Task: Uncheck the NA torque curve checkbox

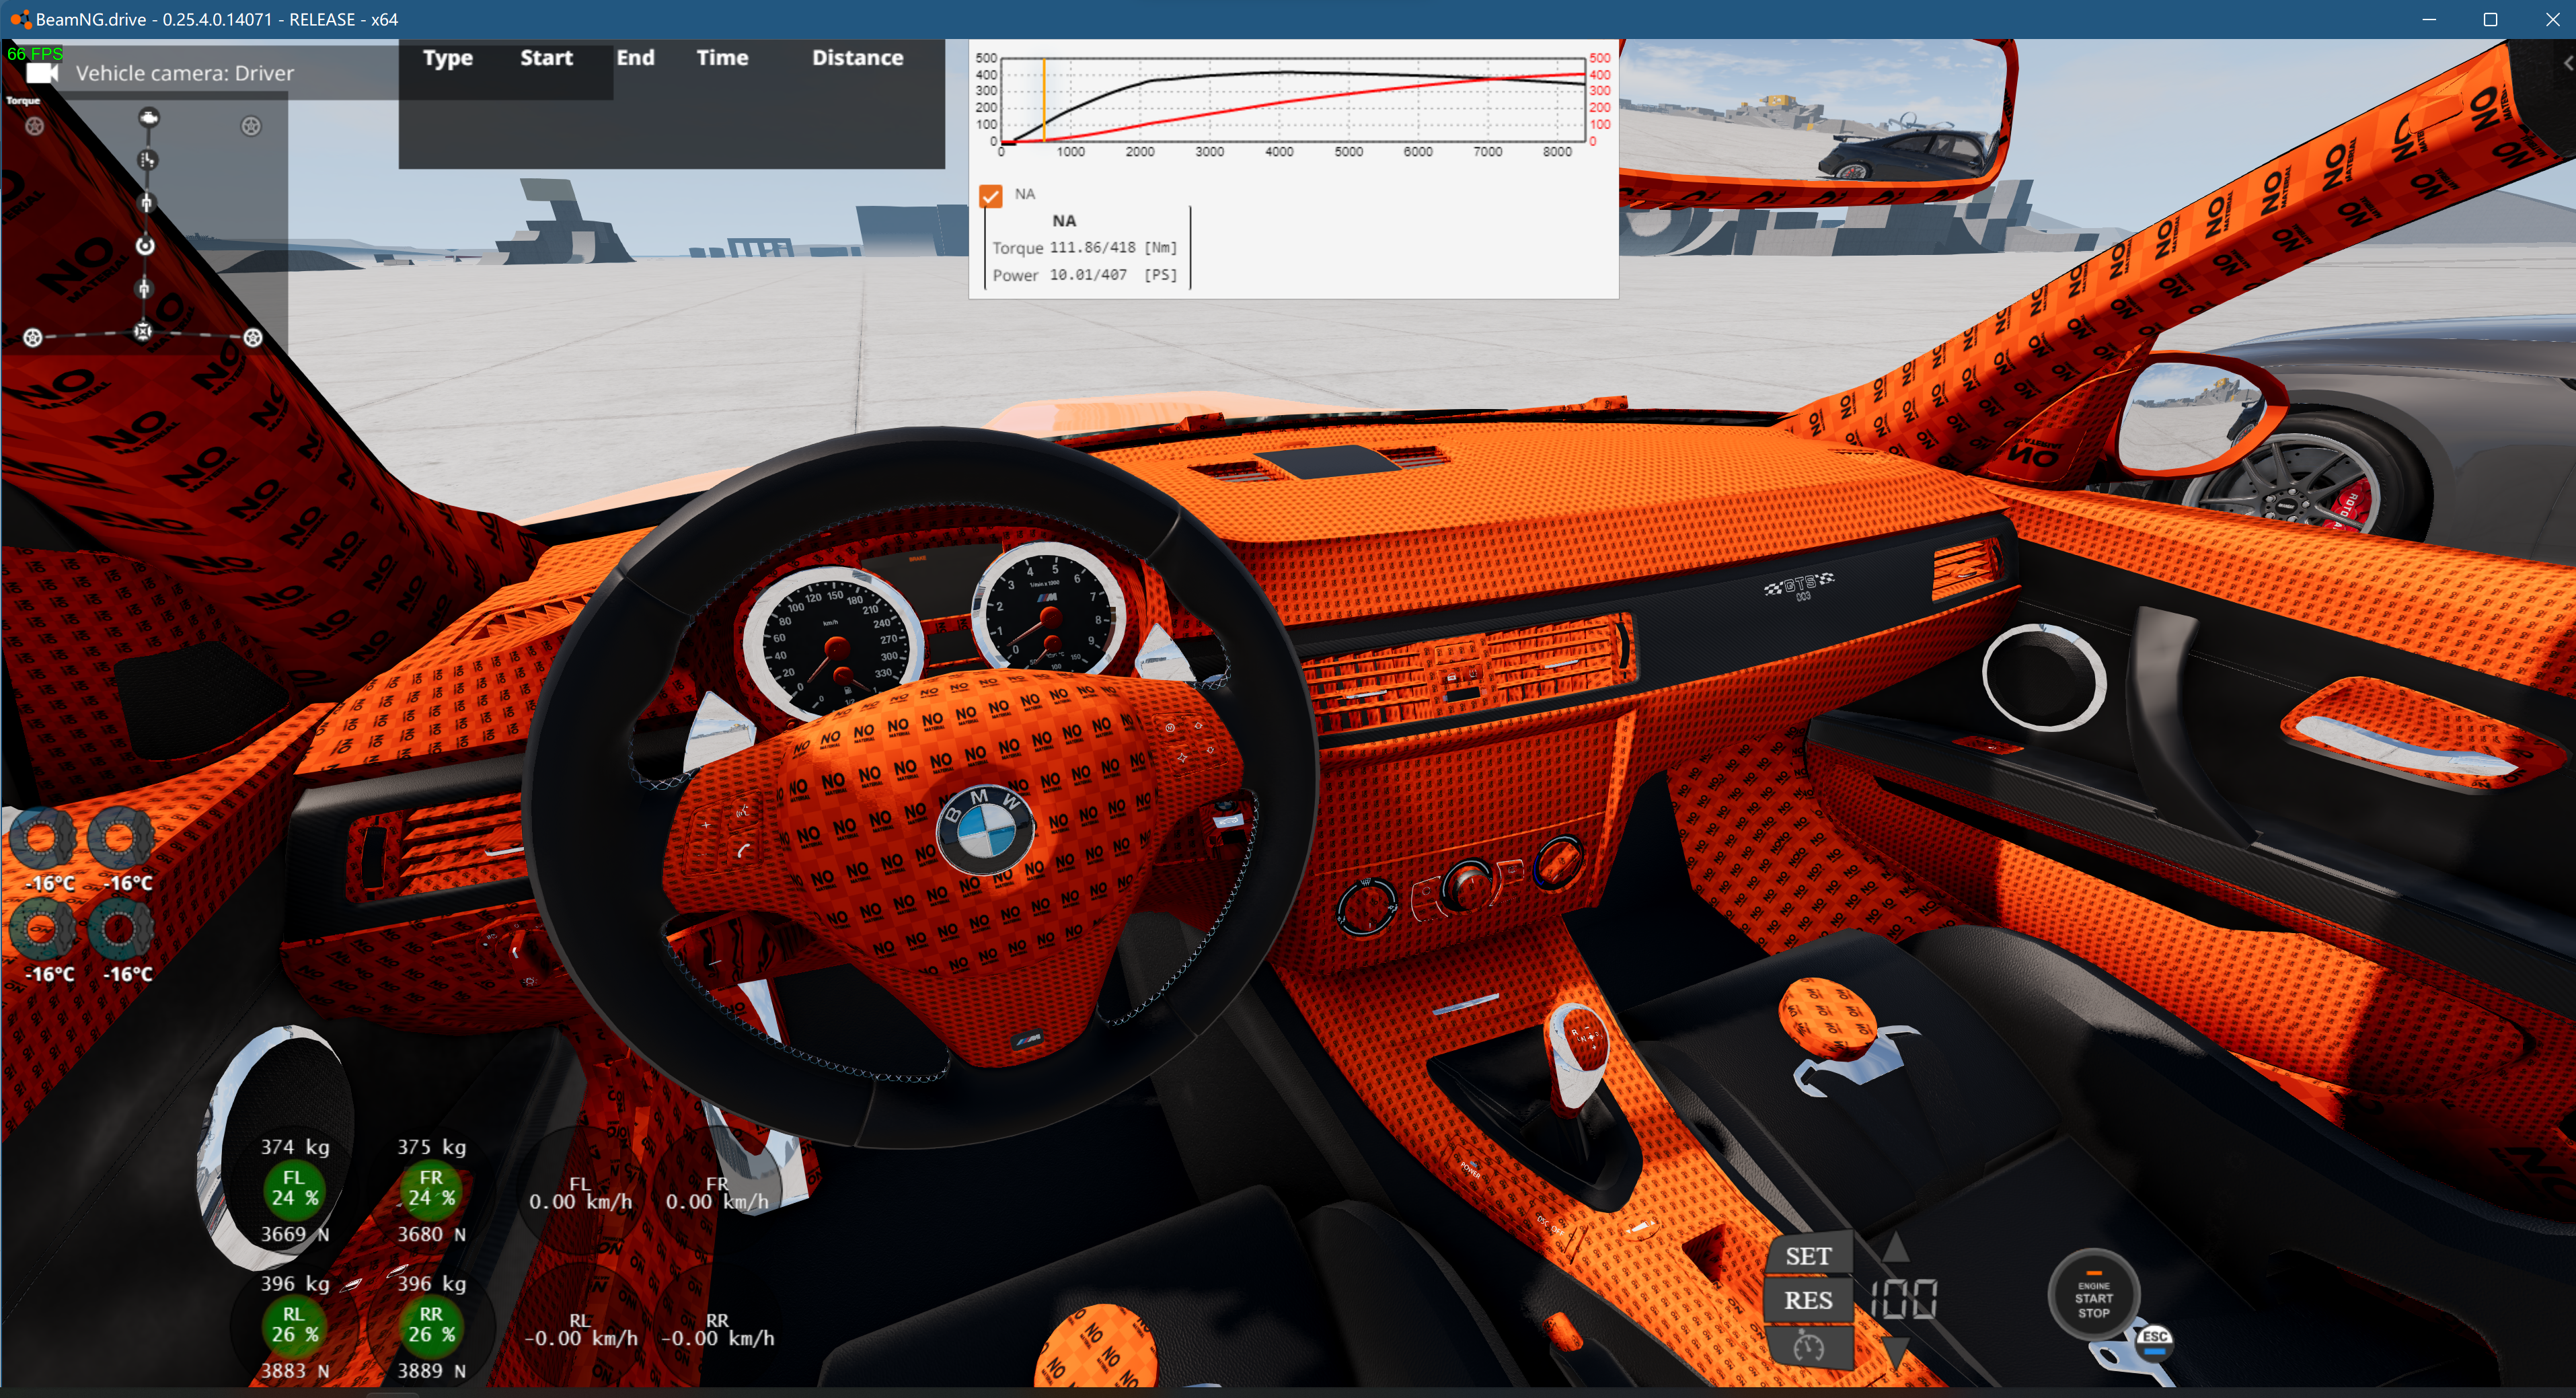Action: tap(990, 196)
